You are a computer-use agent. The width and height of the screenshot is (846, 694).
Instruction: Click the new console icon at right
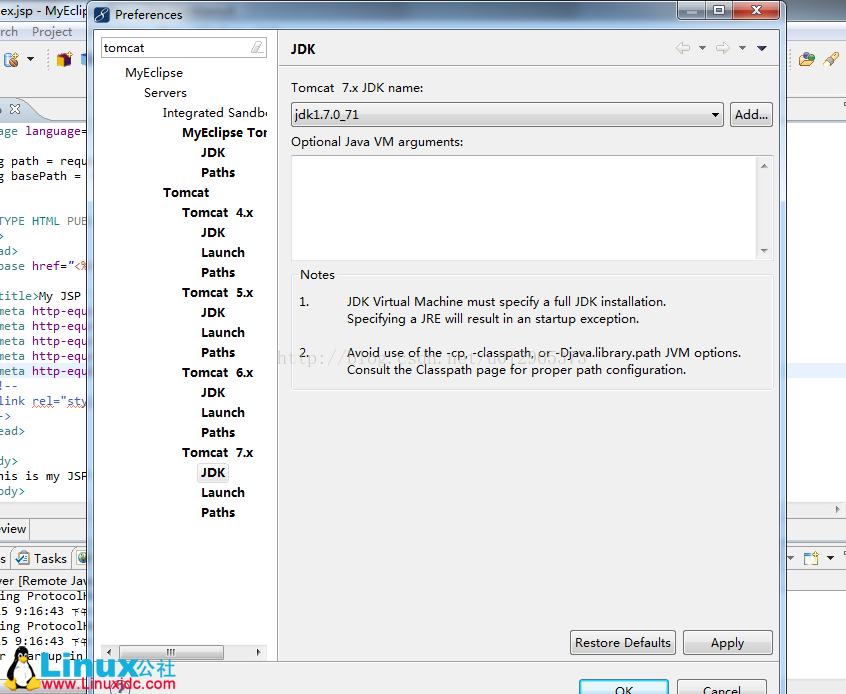(809, 558)
